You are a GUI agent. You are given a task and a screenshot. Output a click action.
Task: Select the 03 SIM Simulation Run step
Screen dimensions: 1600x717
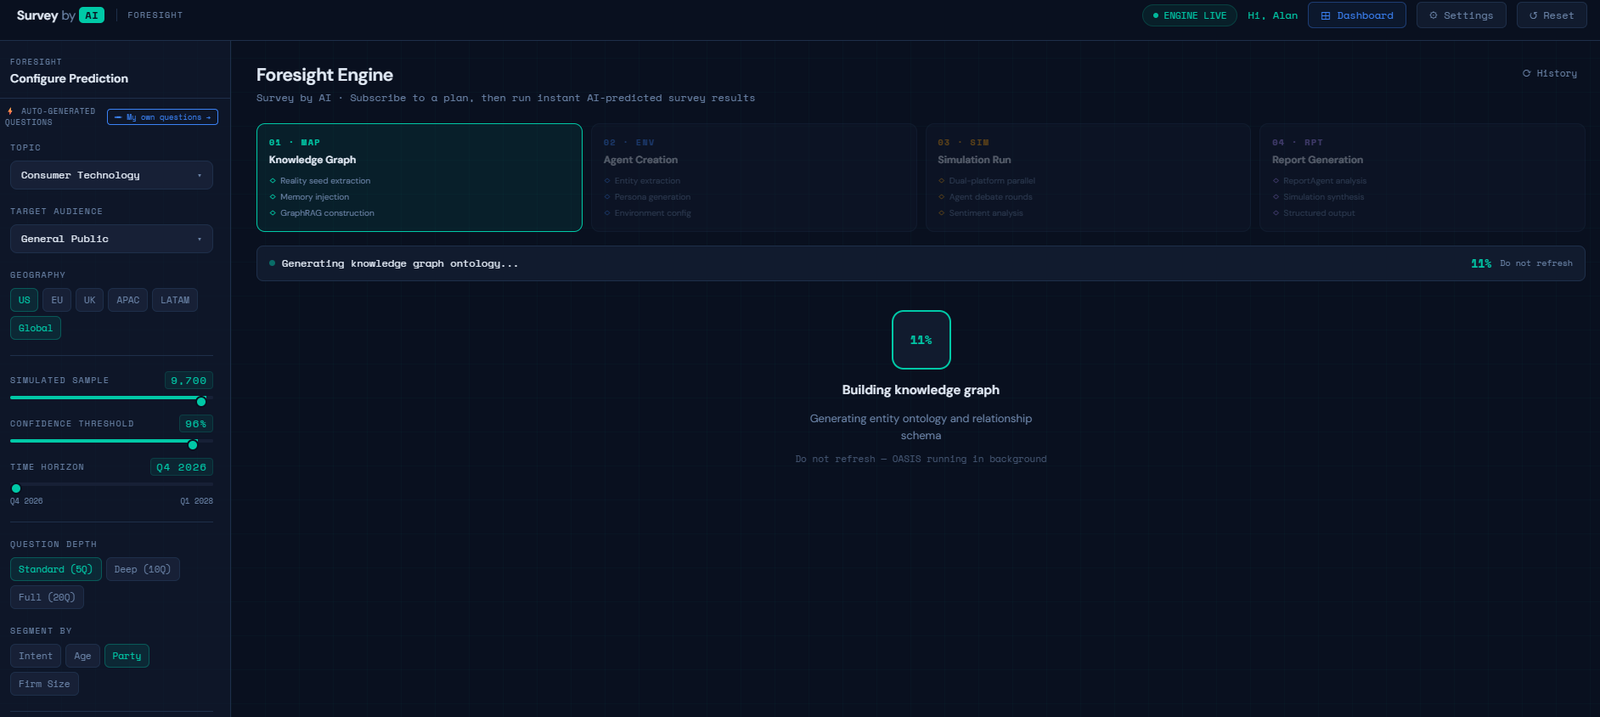[1088, 177]
